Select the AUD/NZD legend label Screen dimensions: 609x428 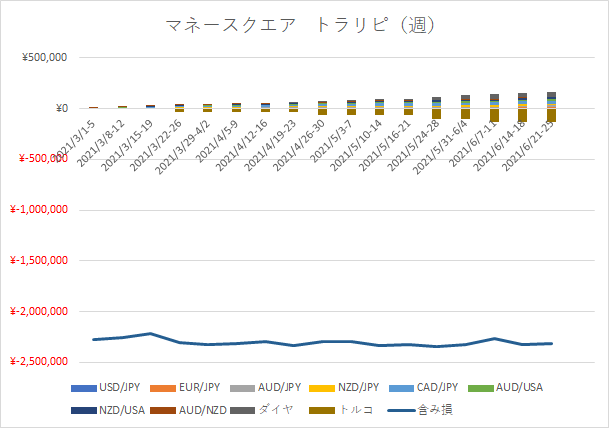click(203, 410)
